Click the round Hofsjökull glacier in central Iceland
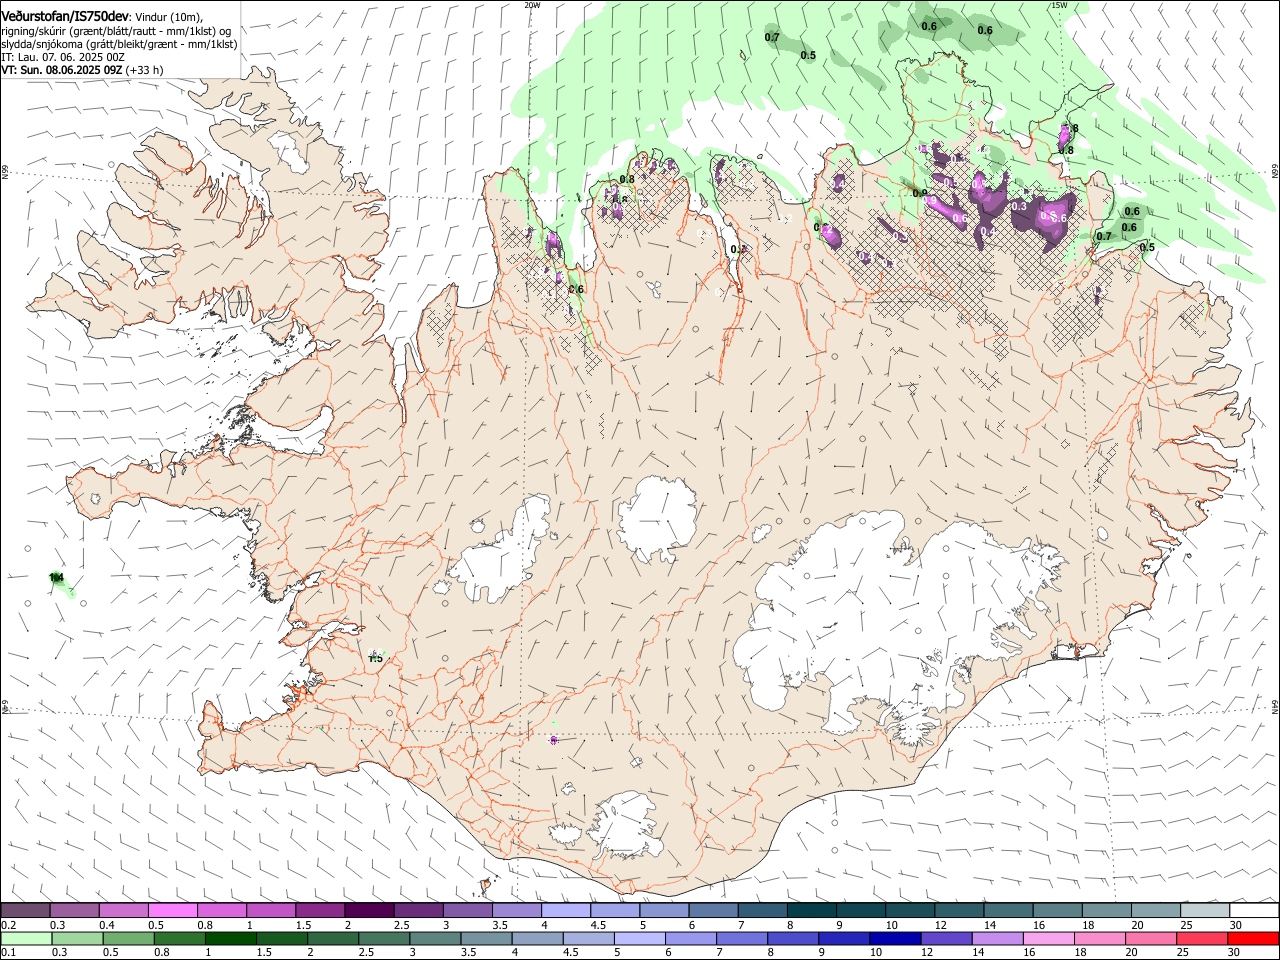 657,517
